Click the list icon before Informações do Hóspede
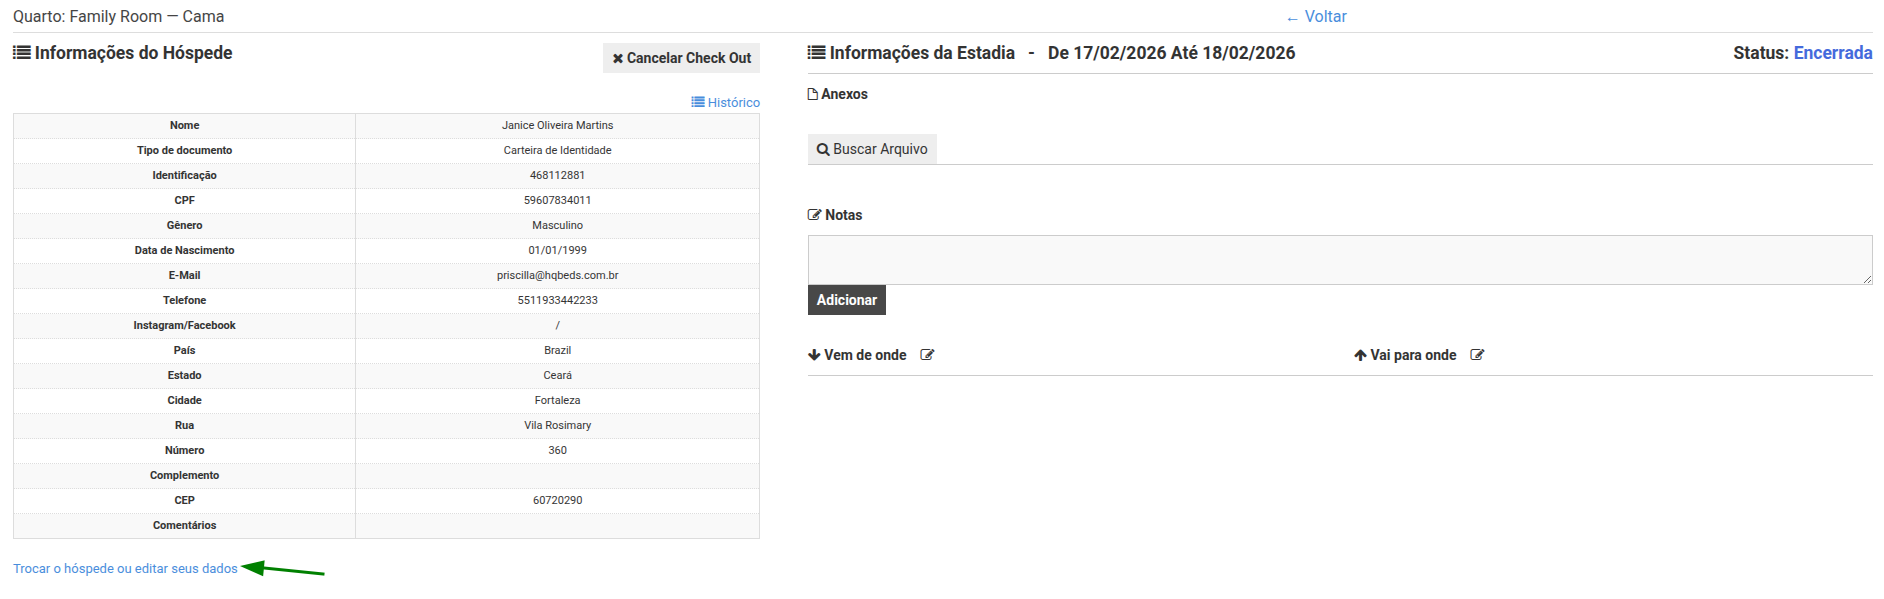This screenshot has height=599, width=1884. click(x=21, y=53)
